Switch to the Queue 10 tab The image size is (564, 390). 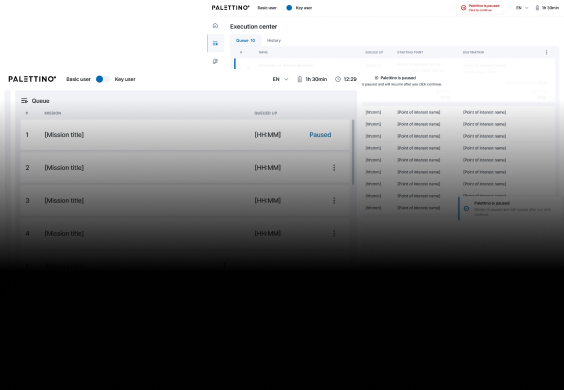tap(245, 40)
